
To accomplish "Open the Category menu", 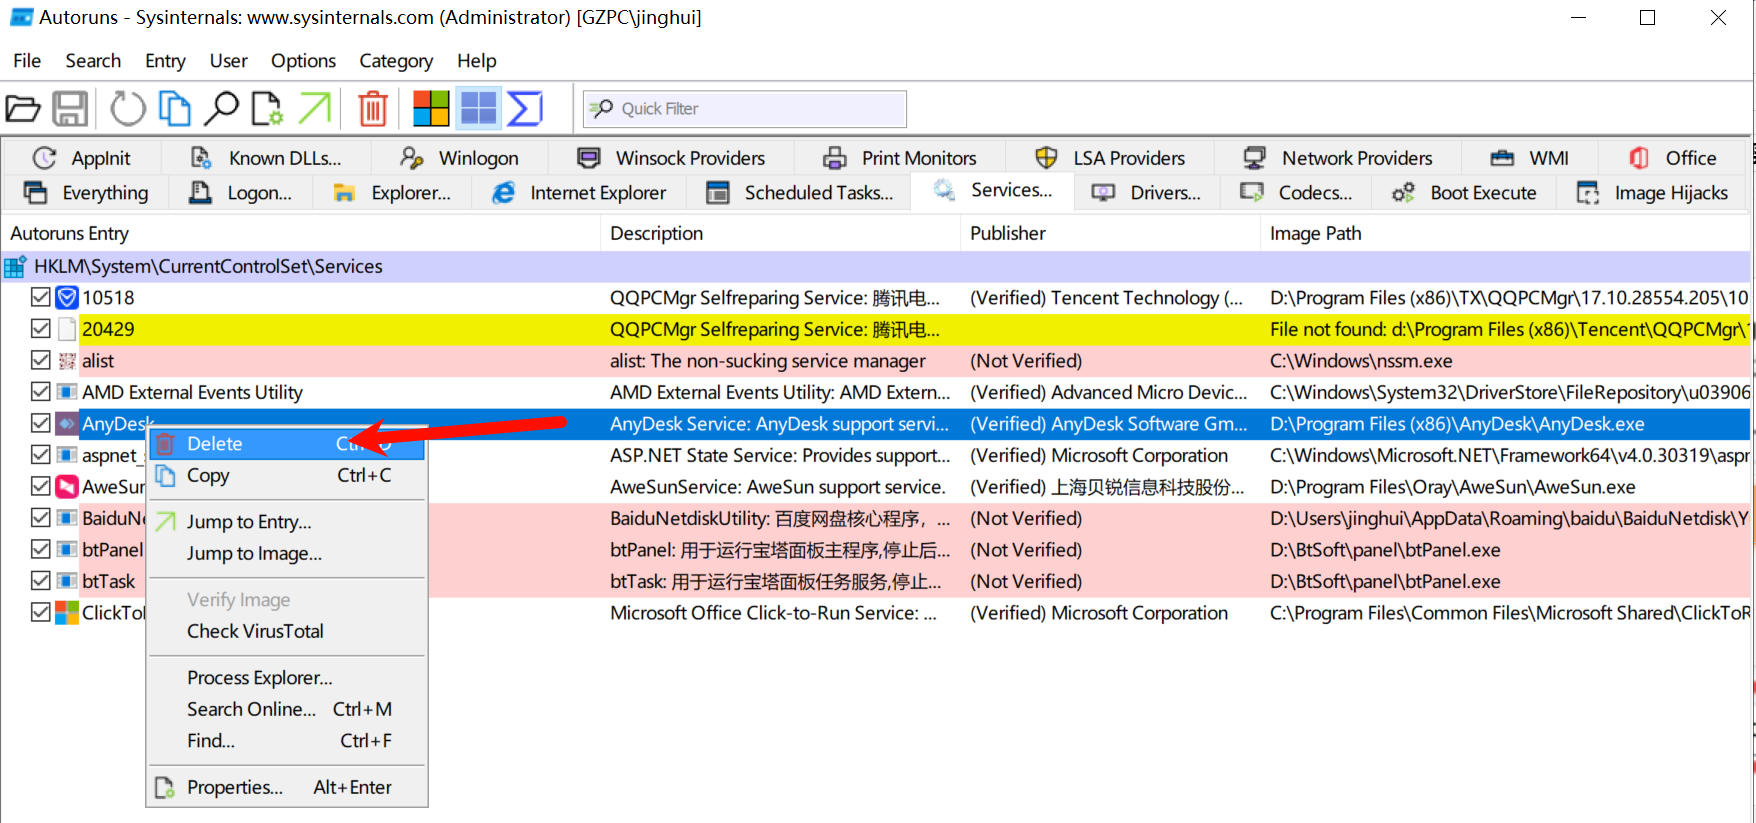I will 396,61.
